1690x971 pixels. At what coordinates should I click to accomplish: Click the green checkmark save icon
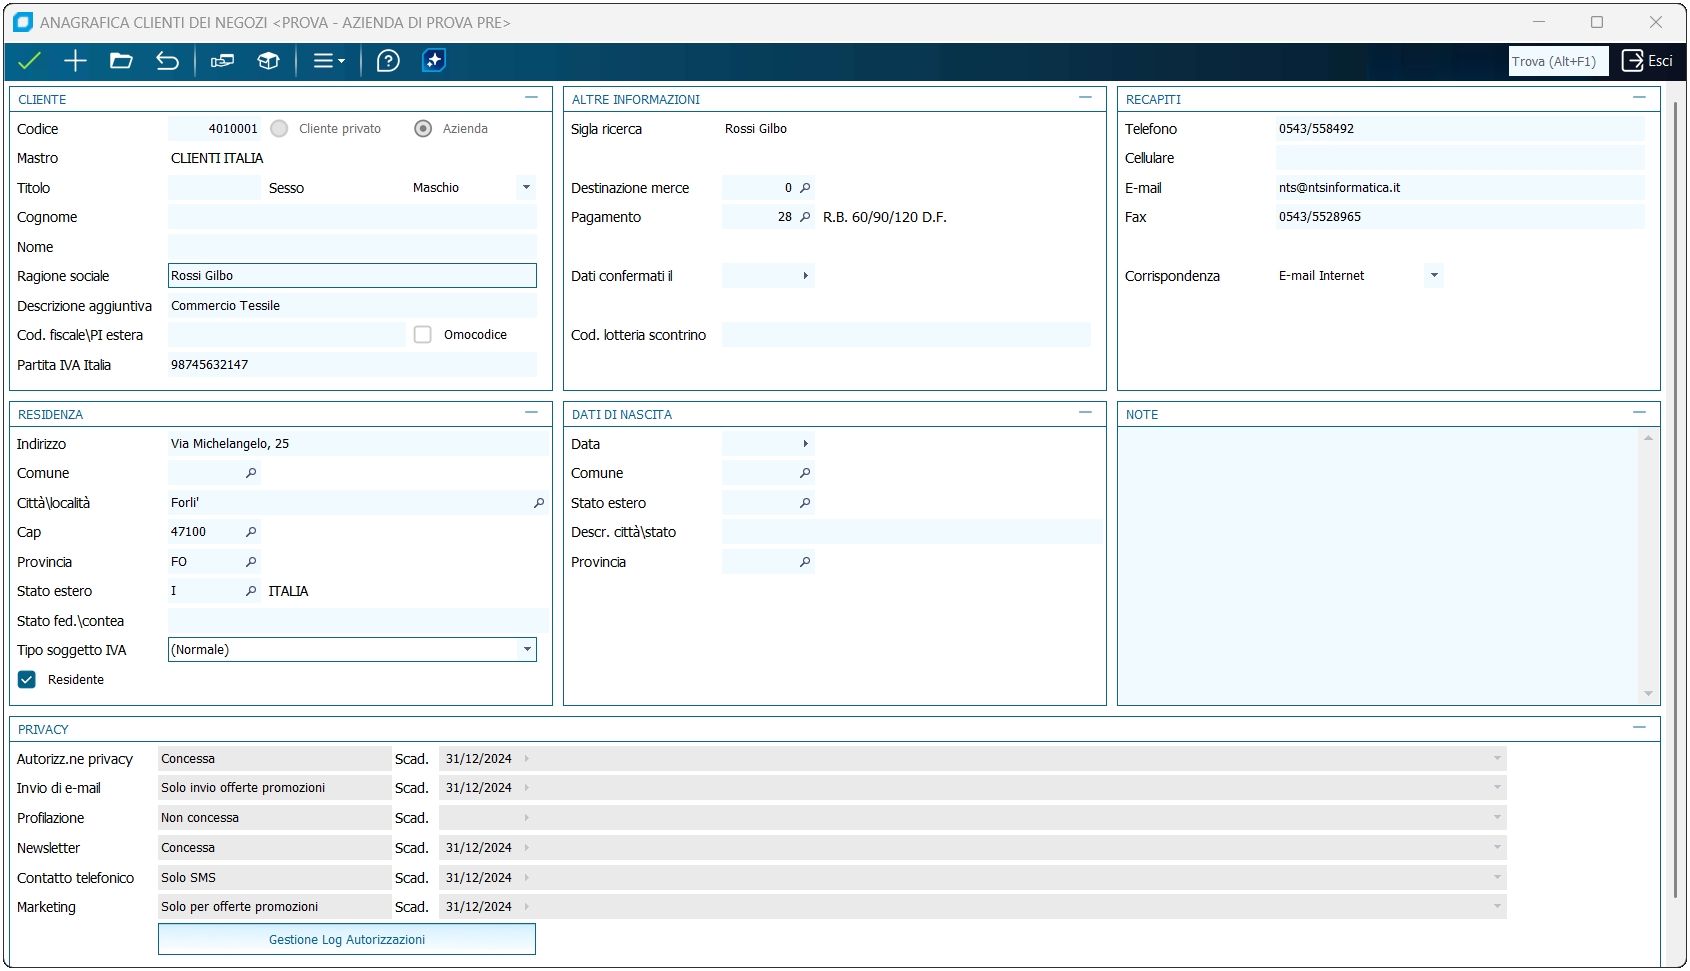(29, 61)
